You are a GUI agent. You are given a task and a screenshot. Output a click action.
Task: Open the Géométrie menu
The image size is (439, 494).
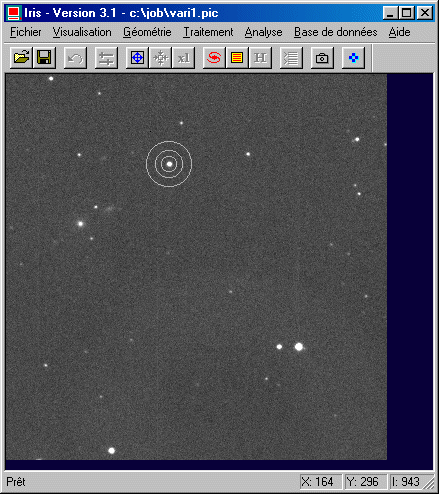[147, 32]
